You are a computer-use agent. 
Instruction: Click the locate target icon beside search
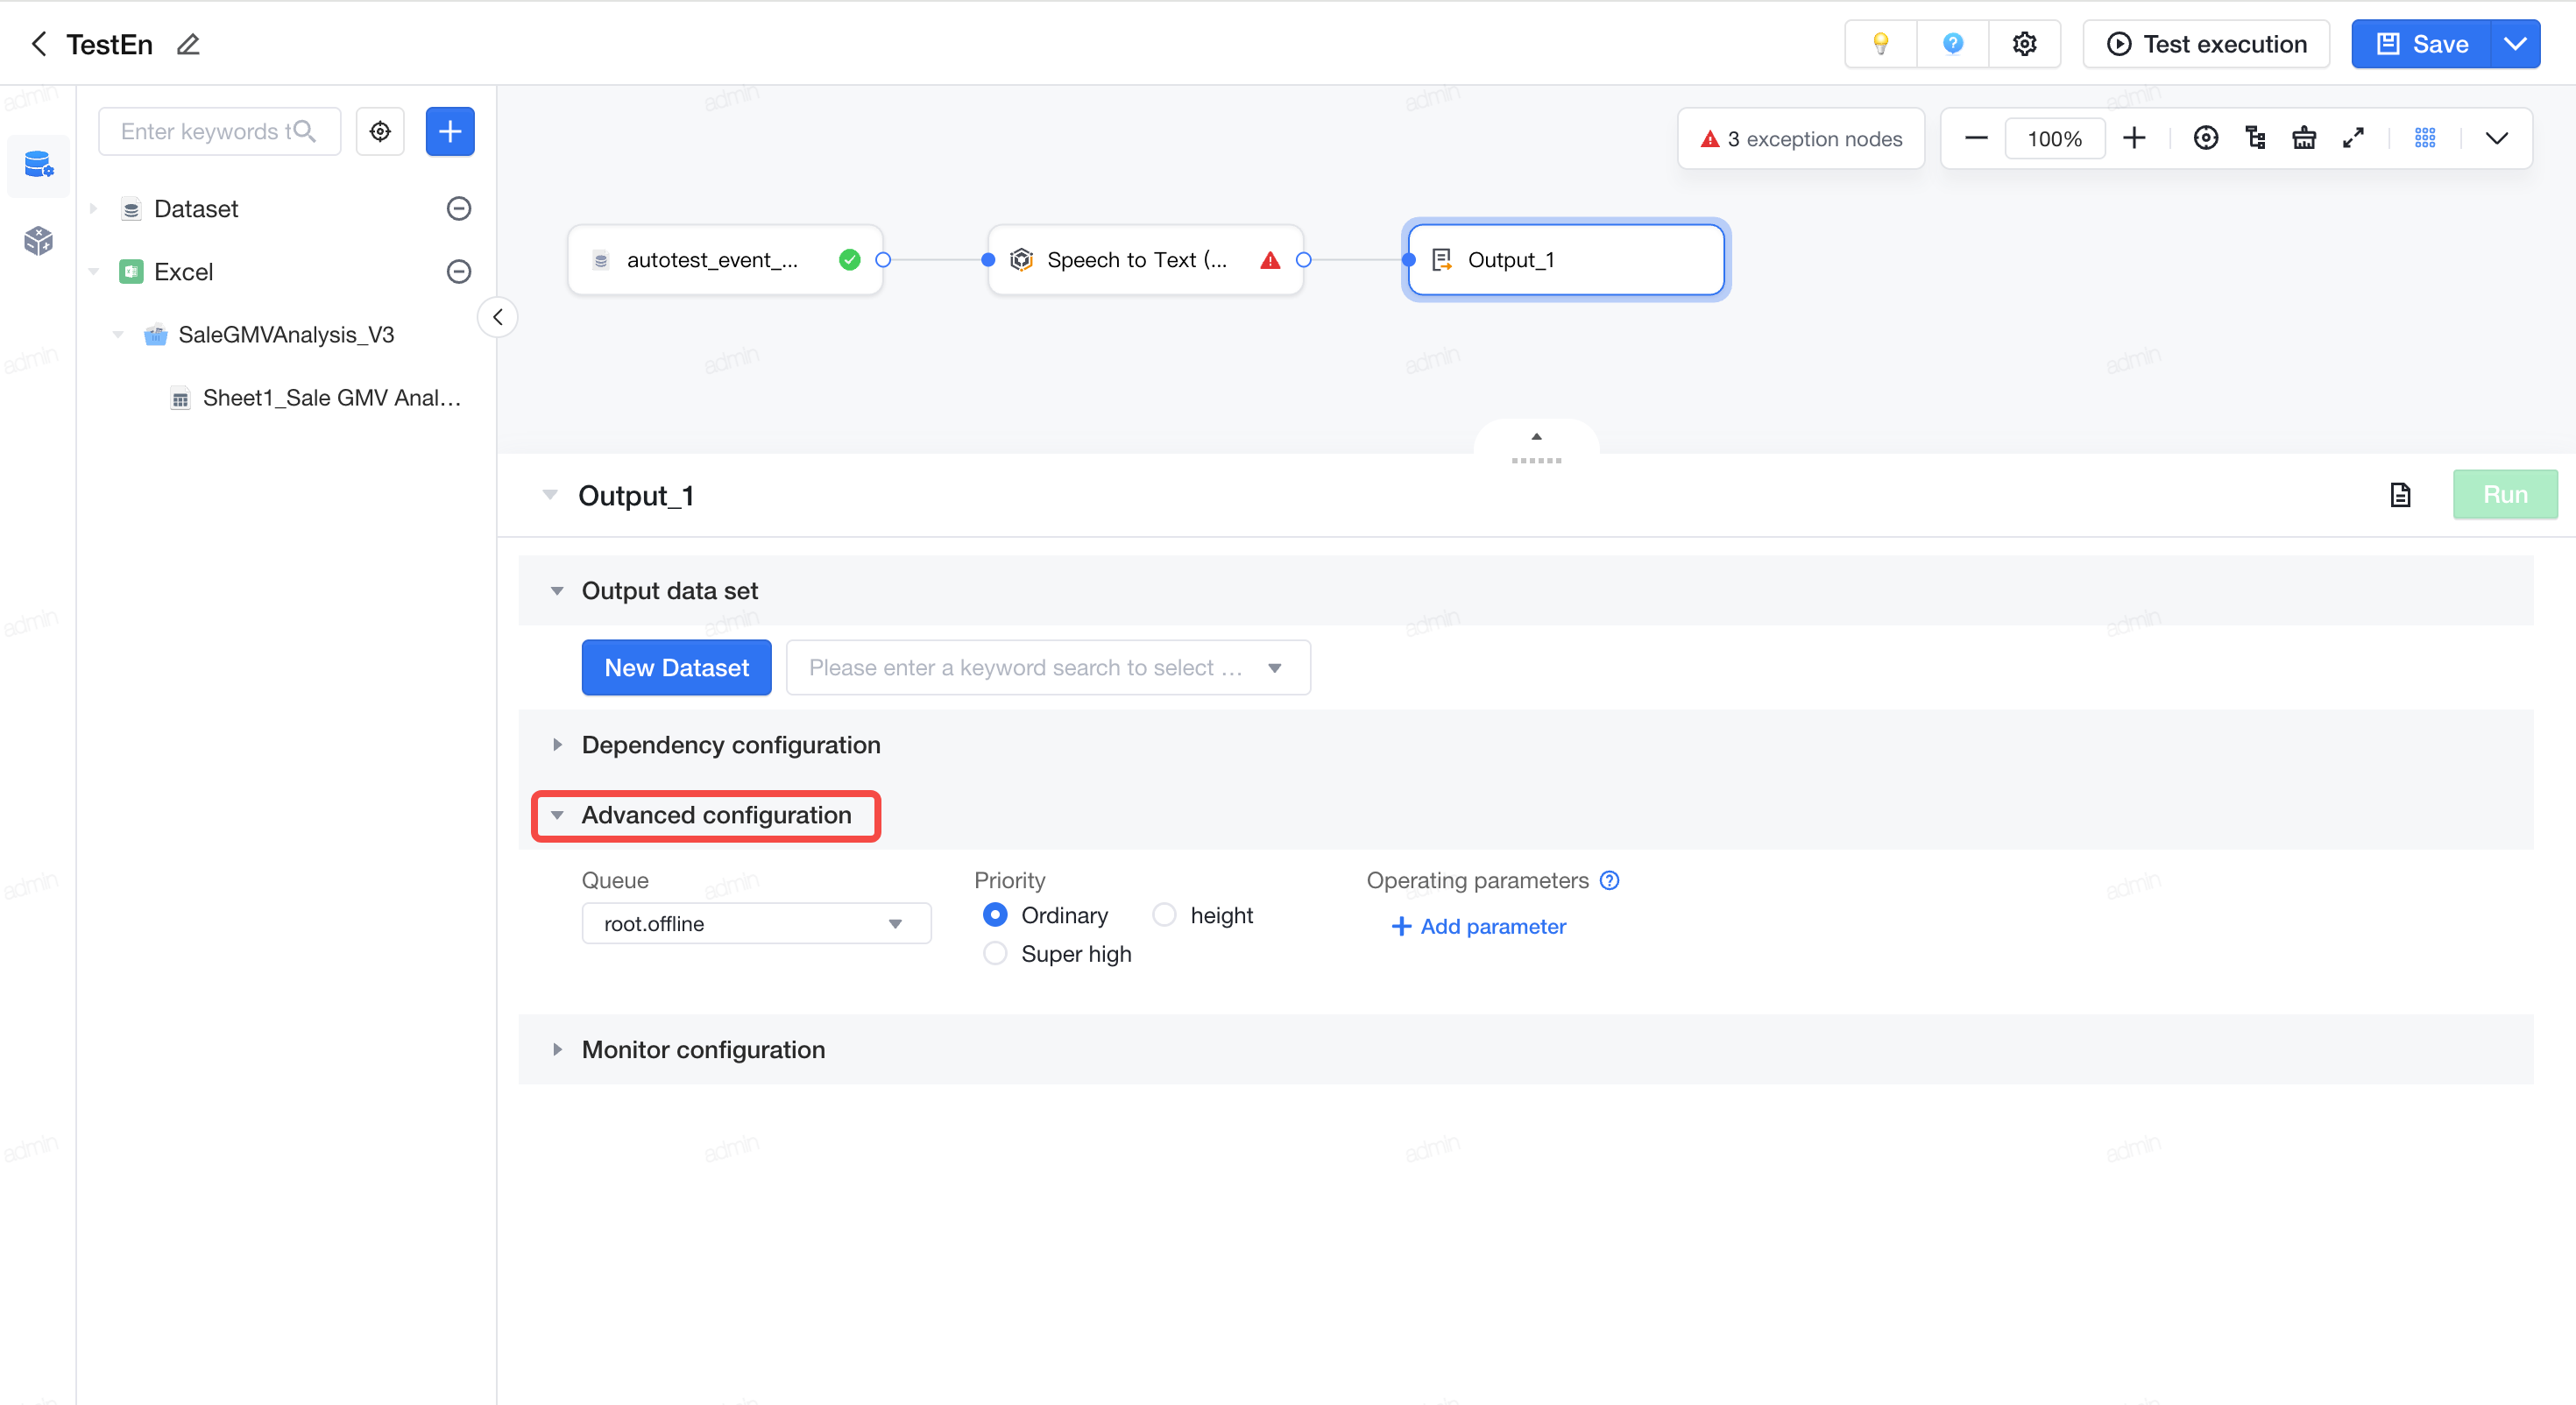point(380,131)
